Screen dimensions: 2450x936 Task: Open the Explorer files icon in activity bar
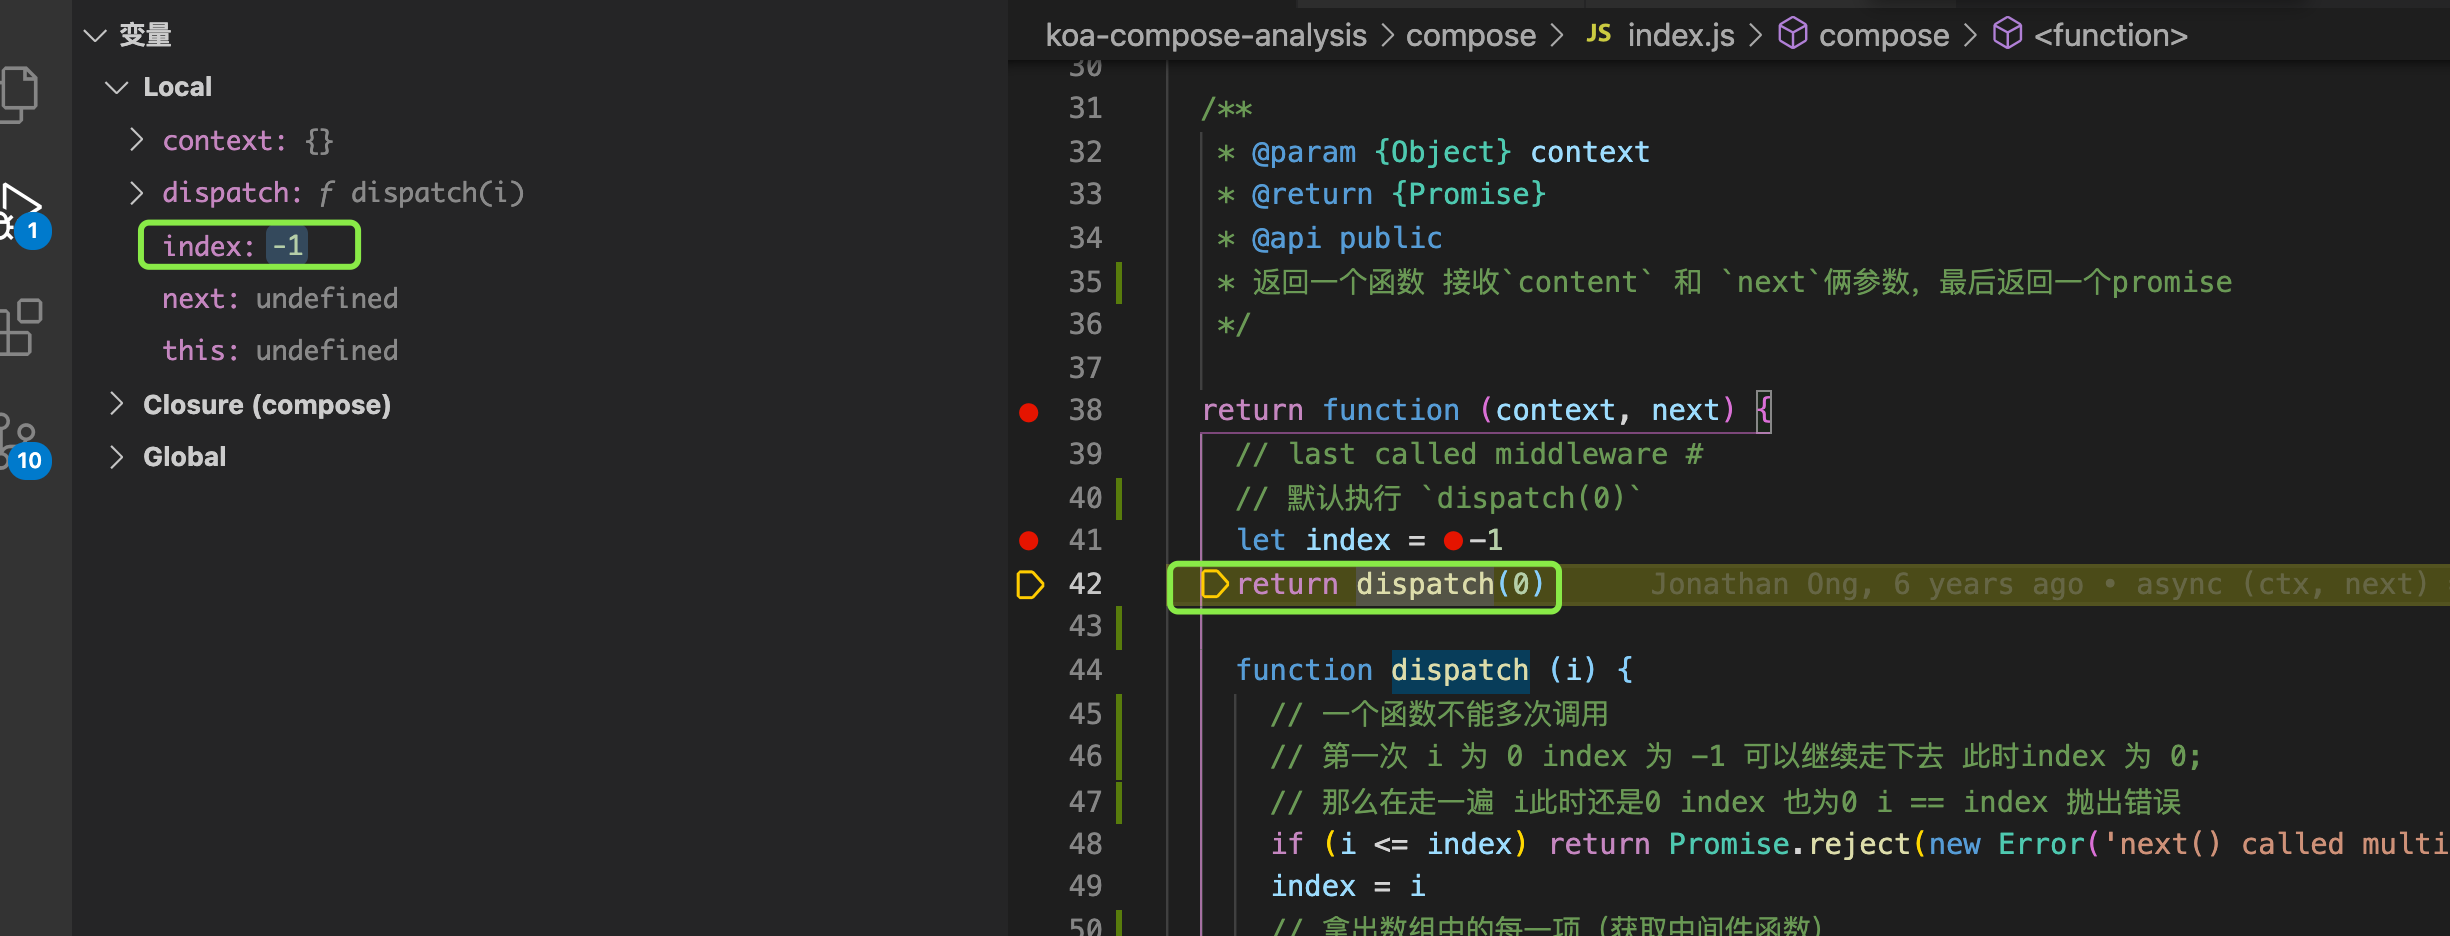click(x=18, y=94)
